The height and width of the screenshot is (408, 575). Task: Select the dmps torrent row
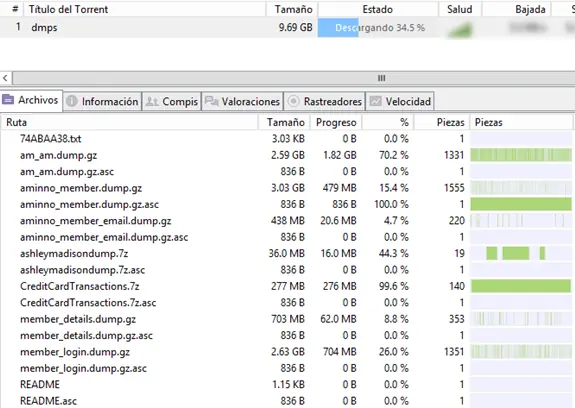point(288,27)
